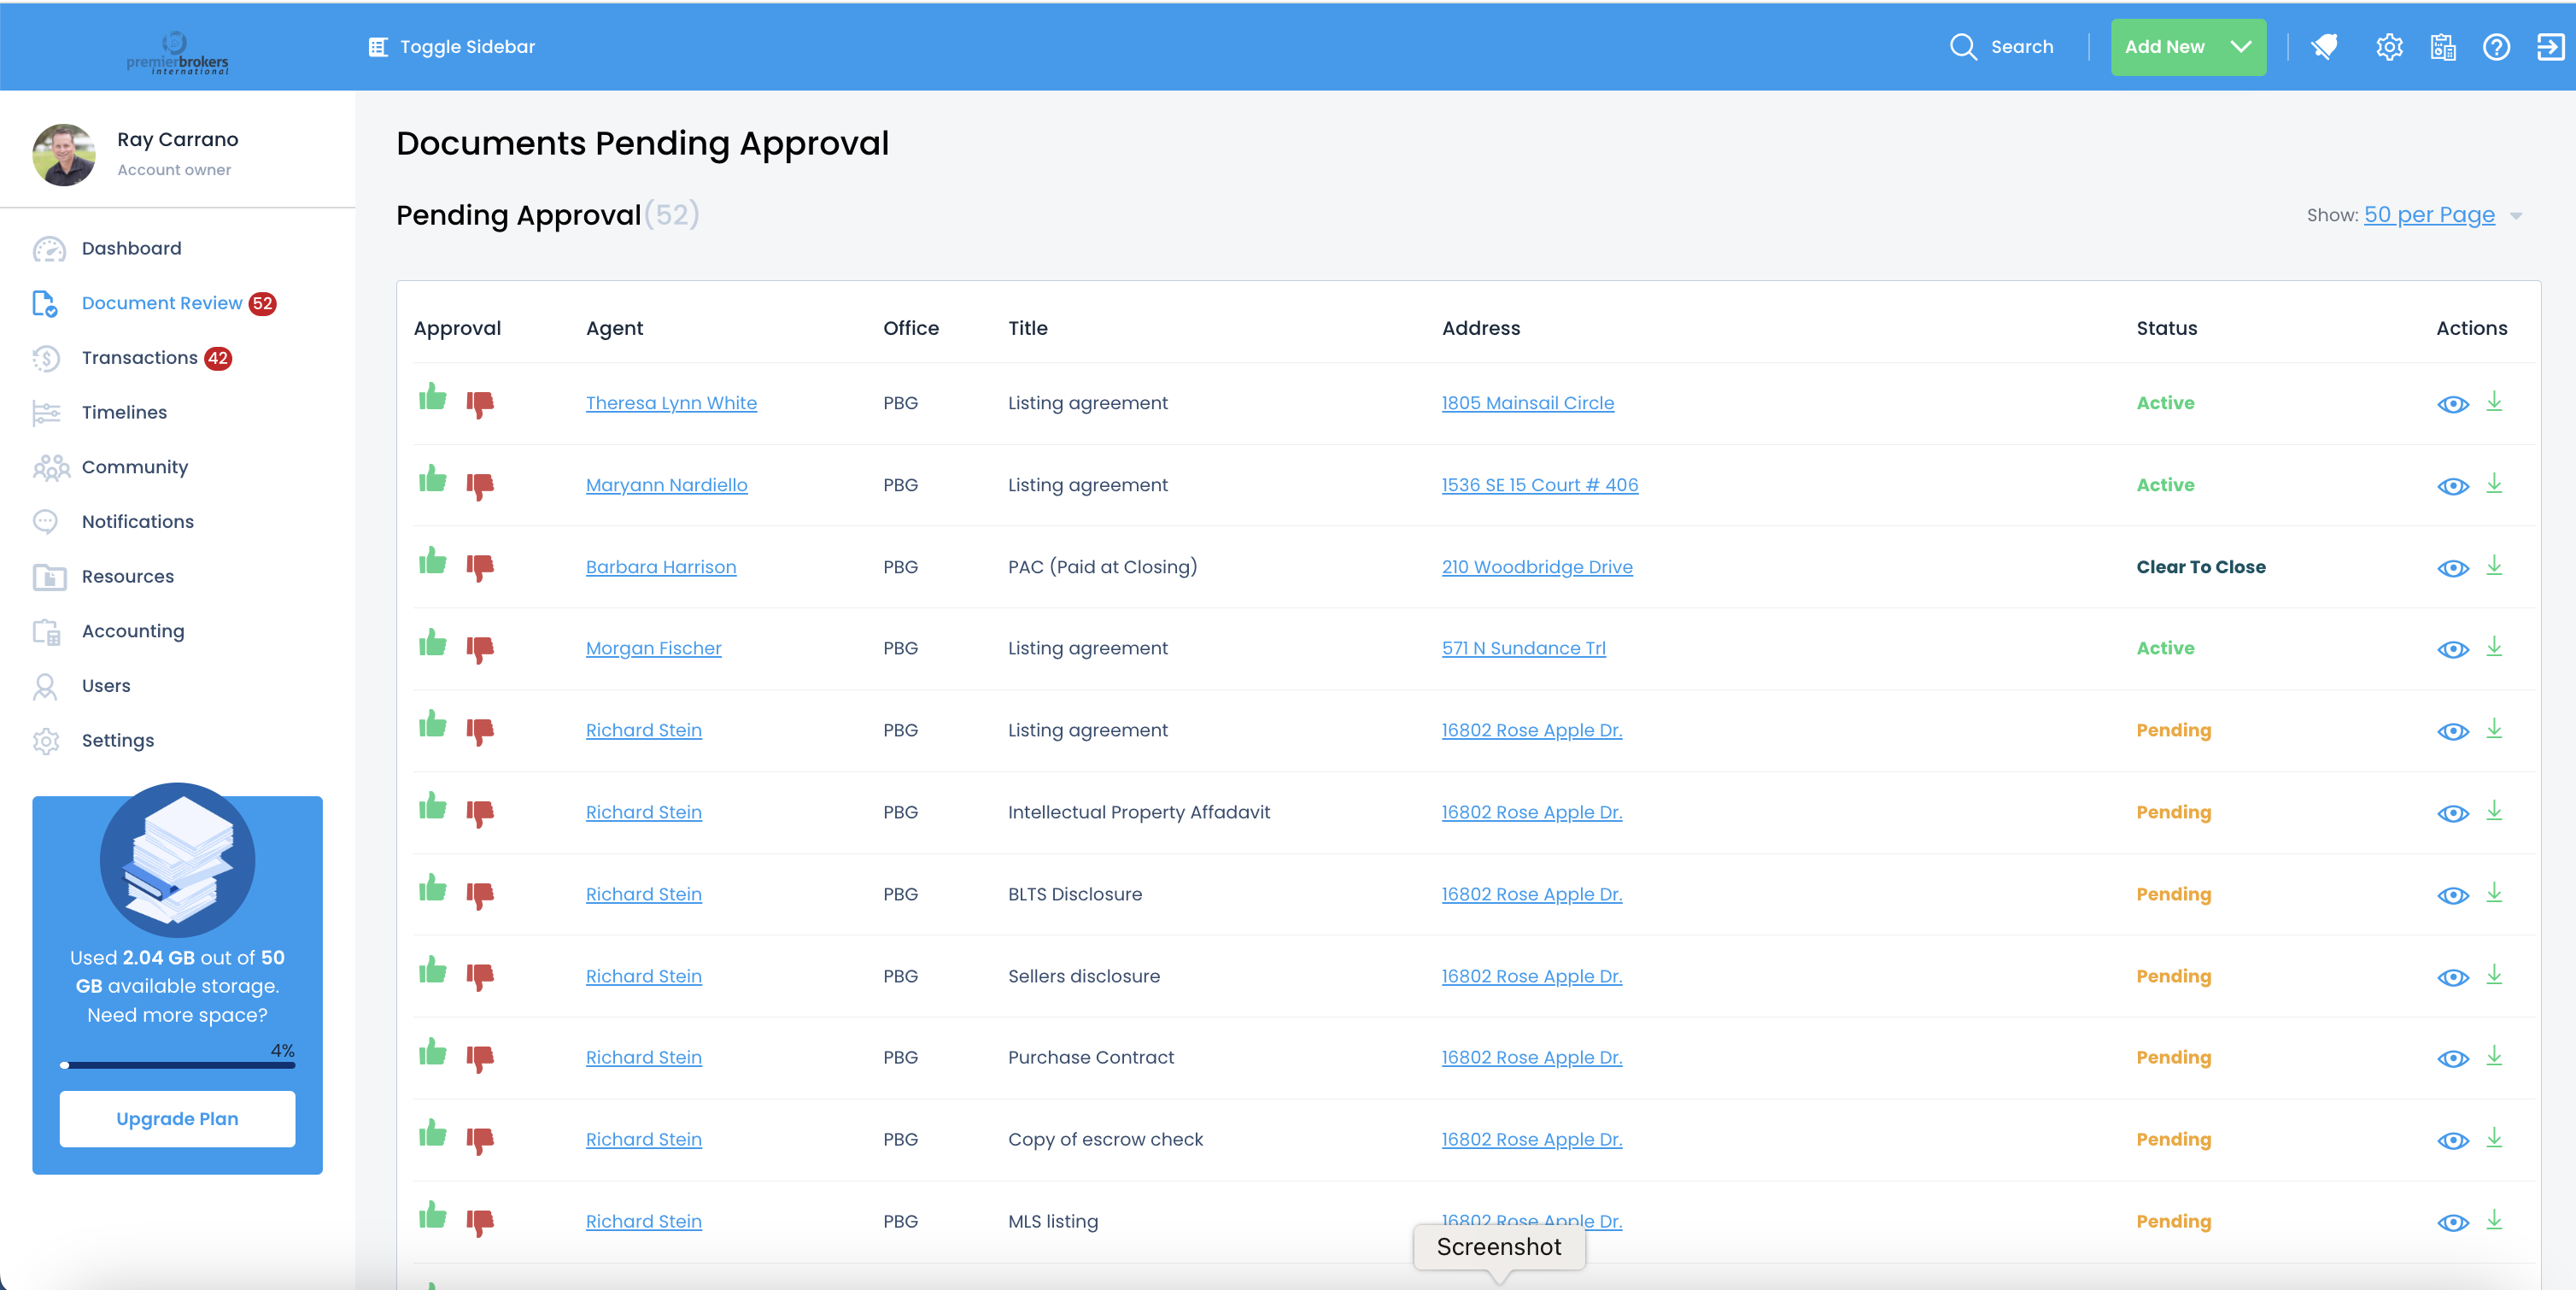The width and height of the screenshot is (2576, 1290).
Task: Click the storage usage progress bar
Action: pyautogui.click(x=177, y=1065)
